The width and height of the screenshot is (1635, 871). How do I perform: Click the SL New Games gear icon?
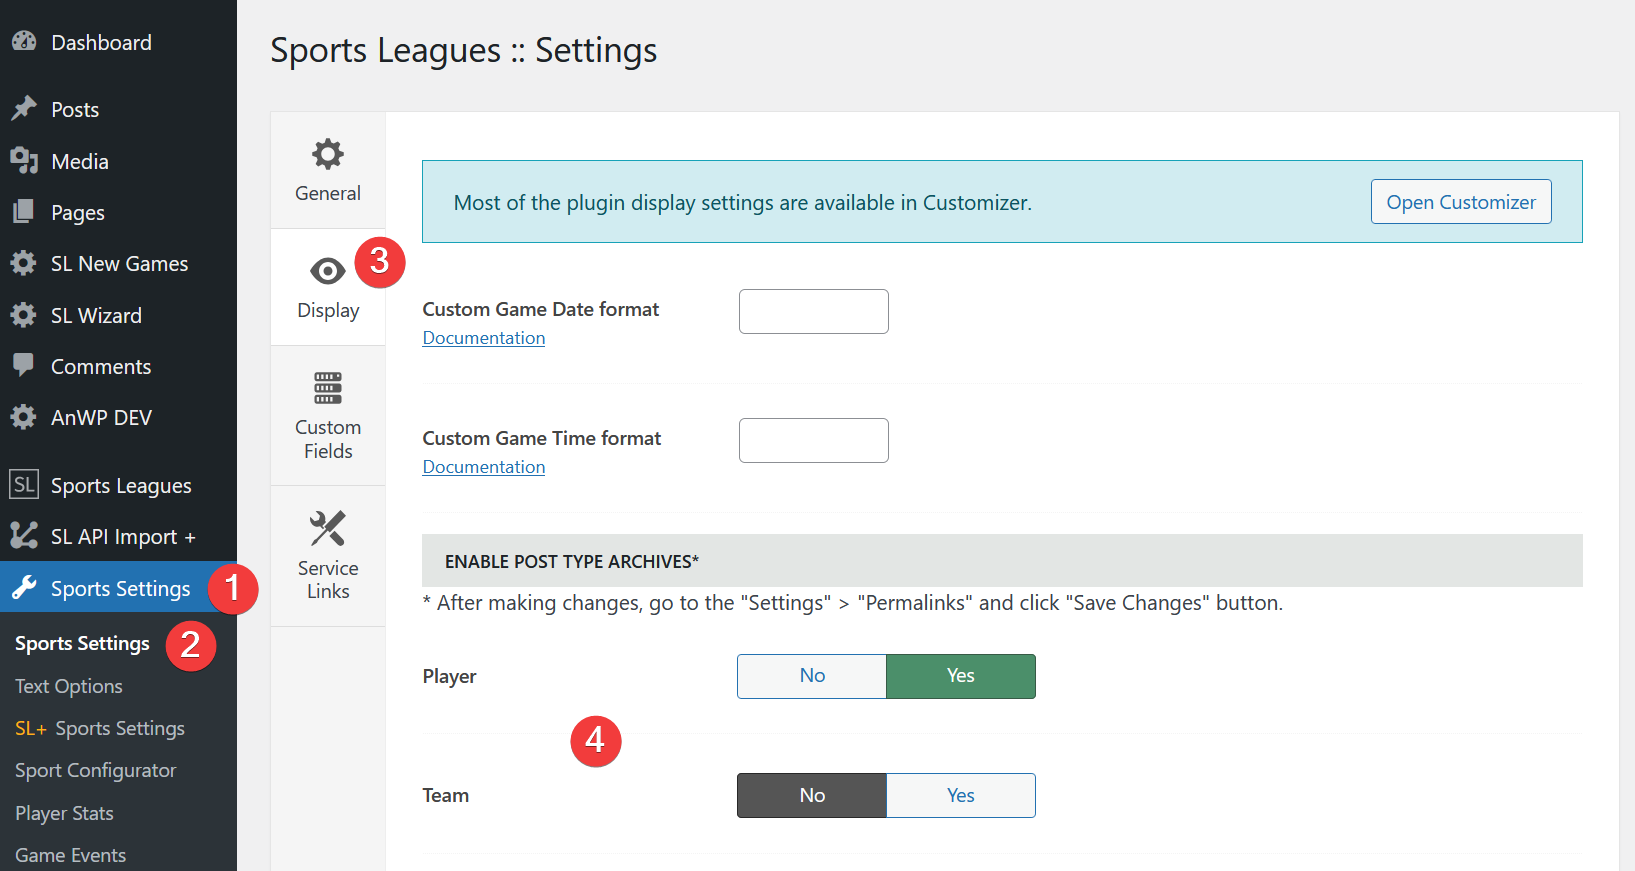point(24,263)
